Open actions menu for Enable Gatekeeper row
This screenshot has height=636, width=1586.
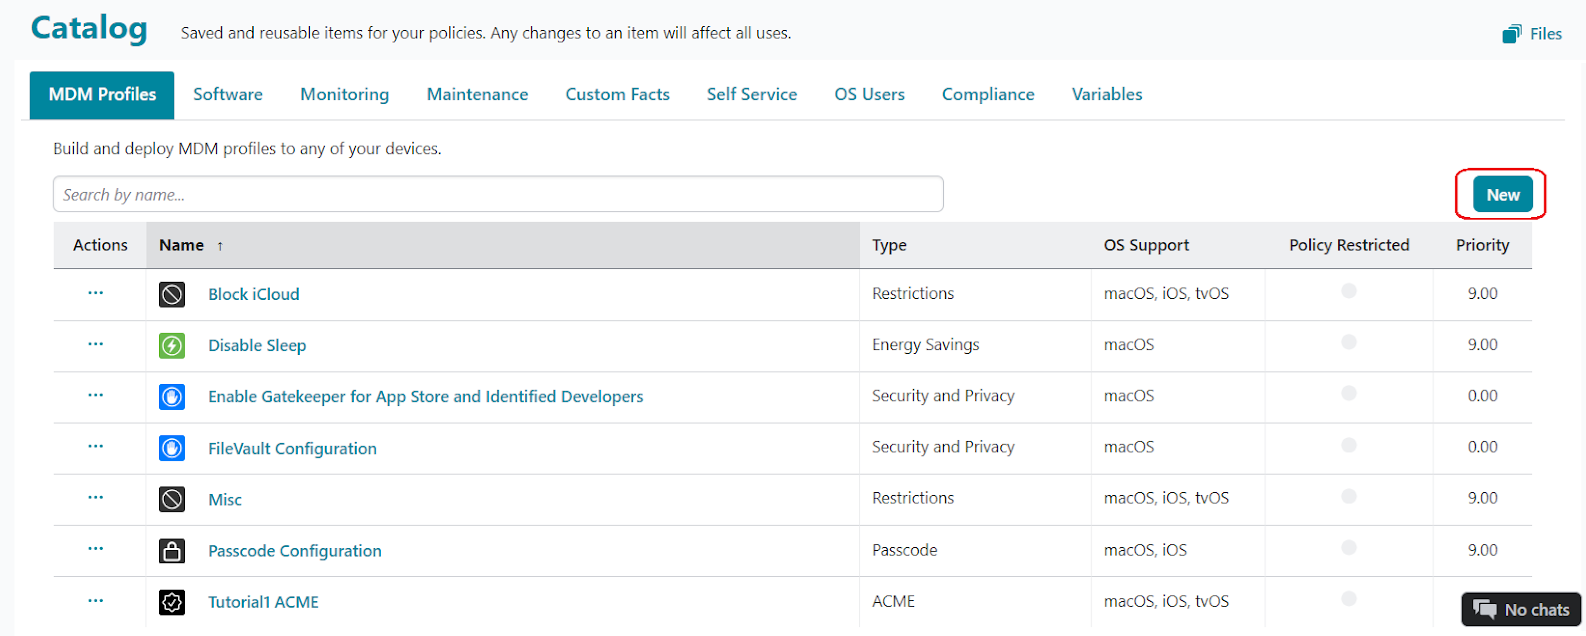[x=96, y=395]
